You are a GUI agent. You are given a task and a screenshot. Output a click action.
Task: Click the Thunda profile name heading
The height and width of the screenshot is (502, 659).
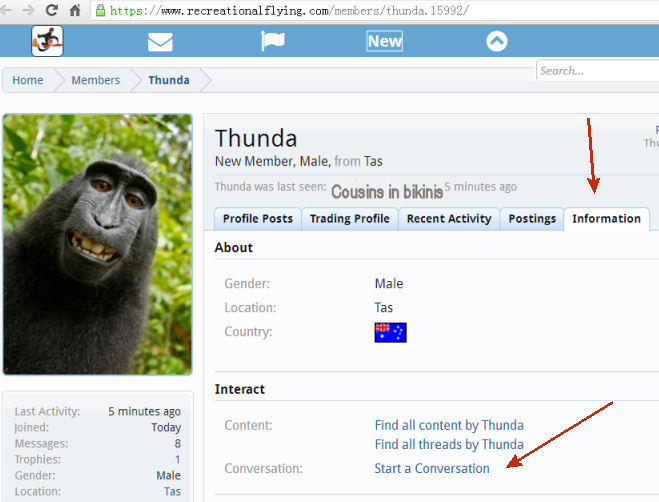point(256,138)
